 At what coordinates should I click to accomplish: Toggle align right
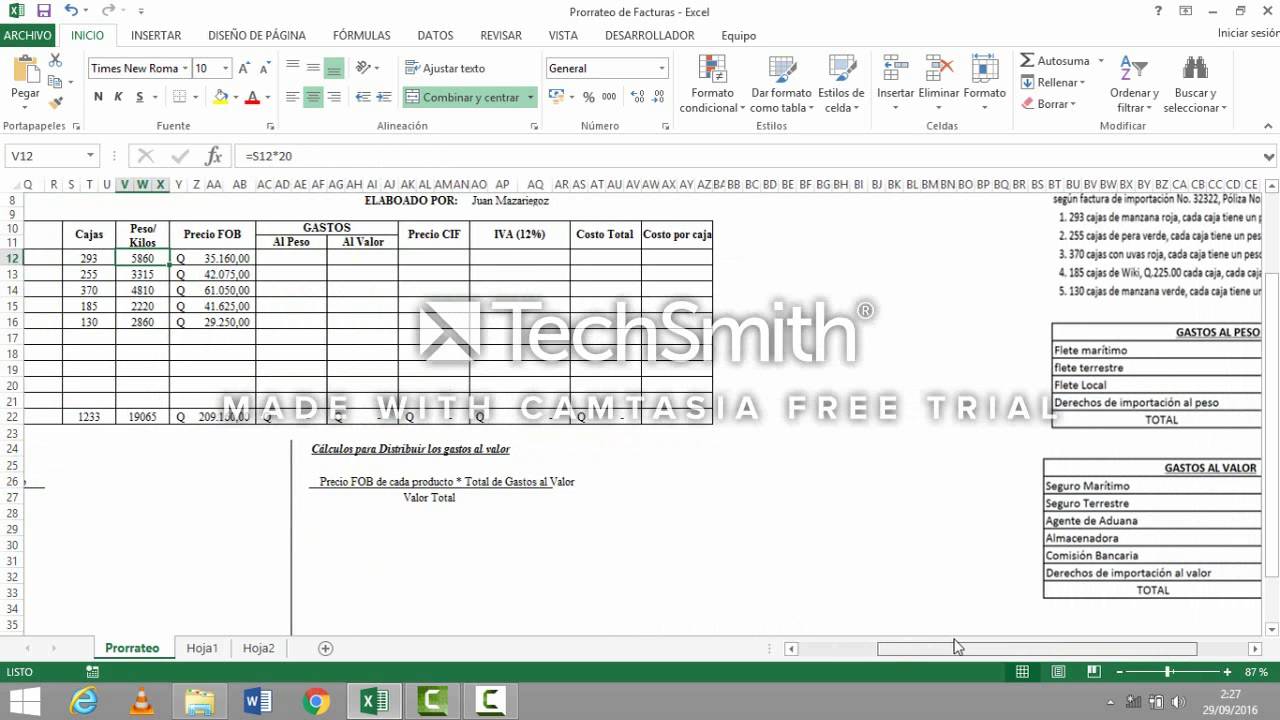click(334, 97)
